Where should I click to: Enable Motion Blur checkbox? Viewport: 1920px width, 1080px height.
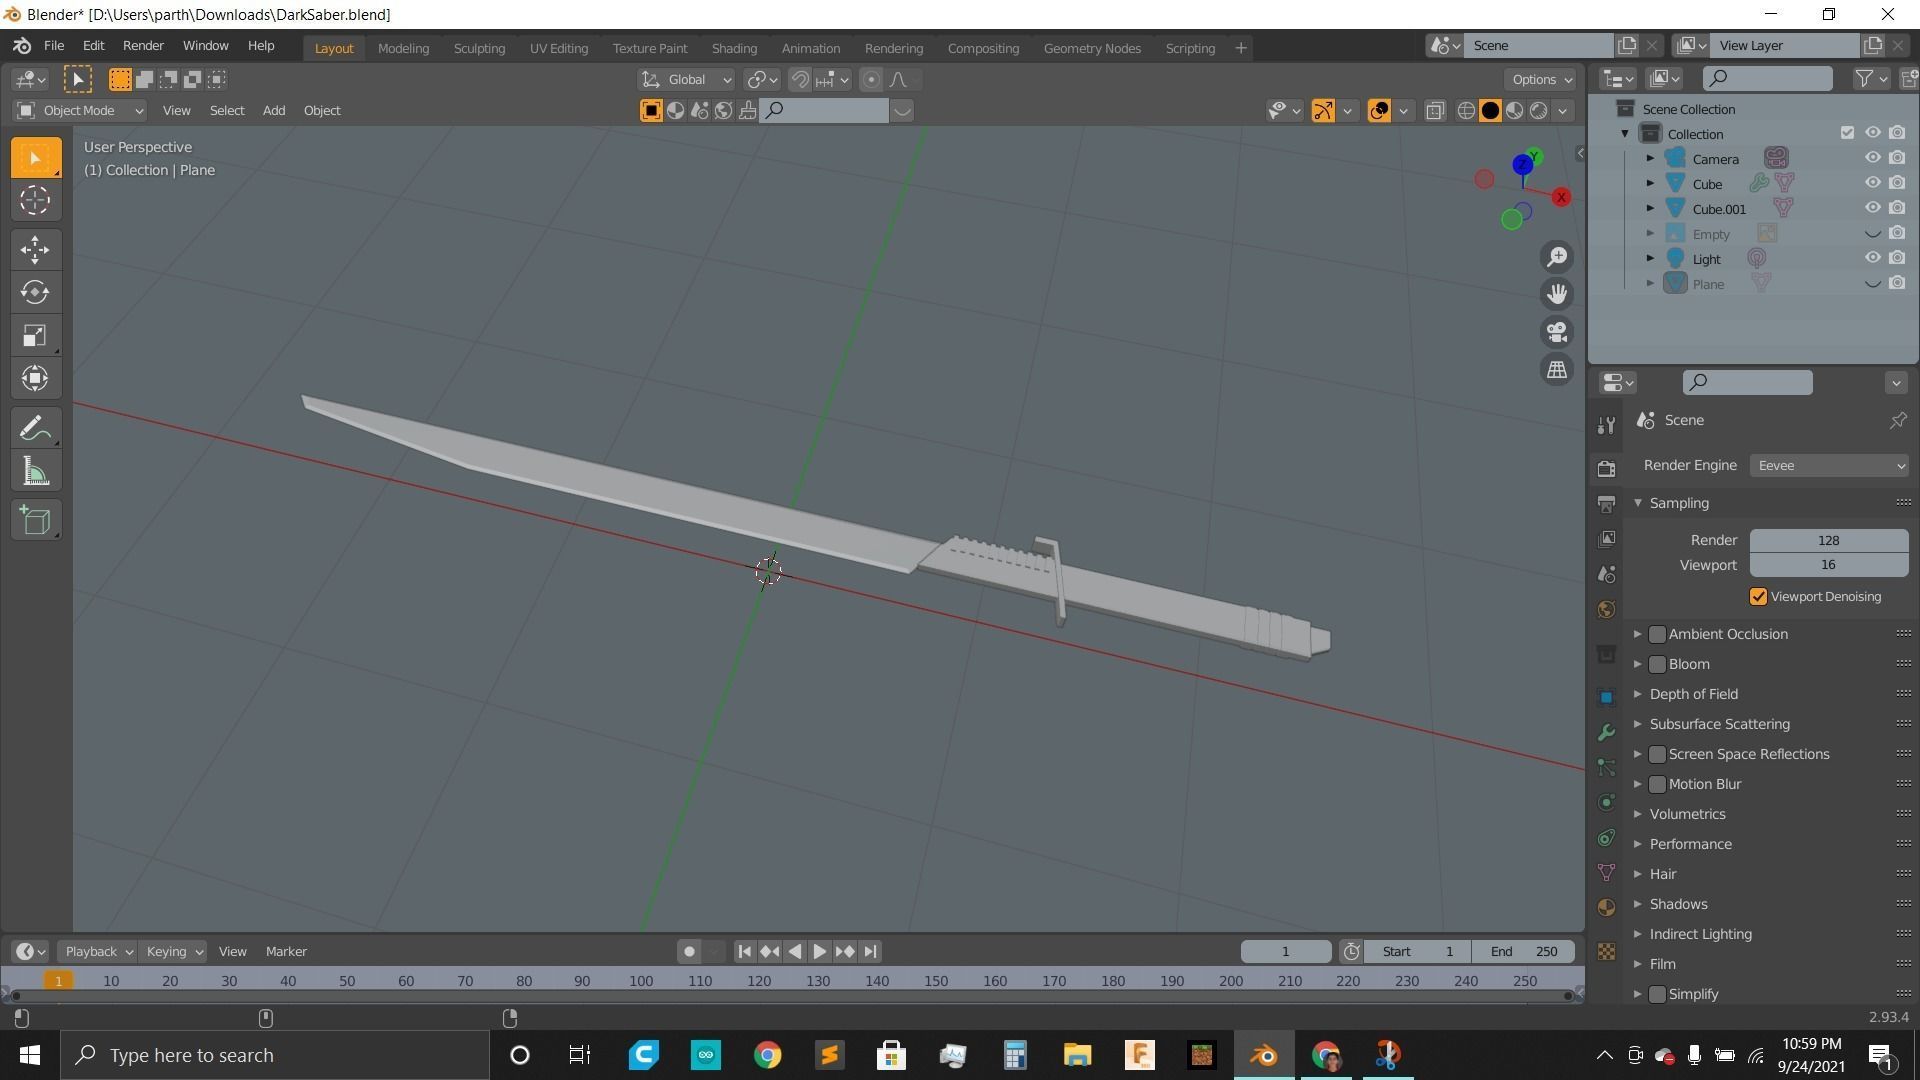[x=1657, y=784]
